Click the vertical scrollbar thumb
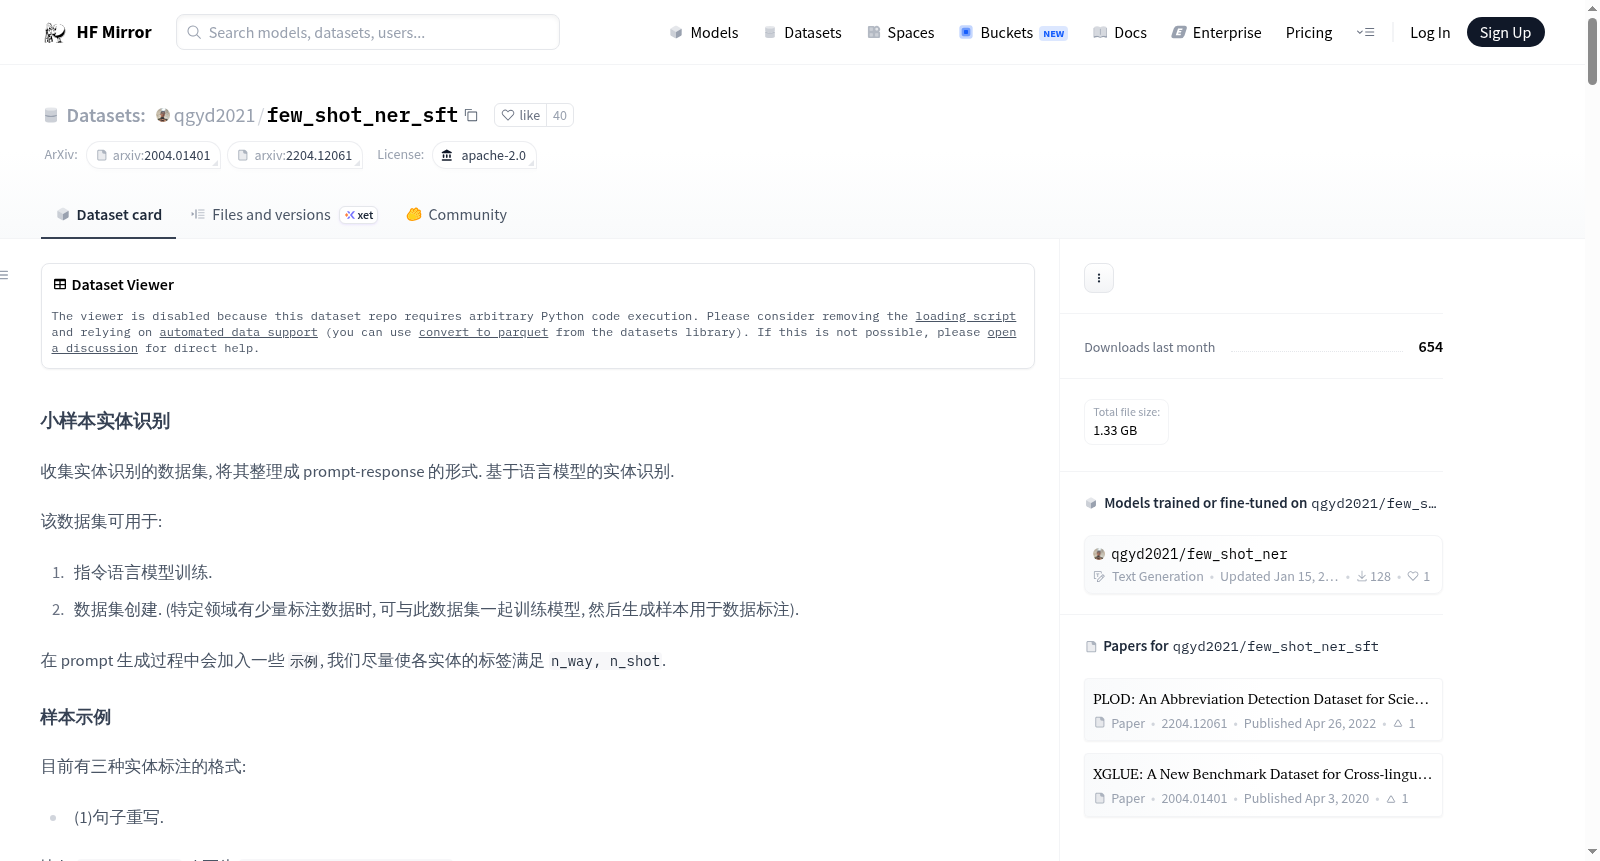Image resolution: width=1600 pixels, height=861 pixels. tap(1592, 51)
